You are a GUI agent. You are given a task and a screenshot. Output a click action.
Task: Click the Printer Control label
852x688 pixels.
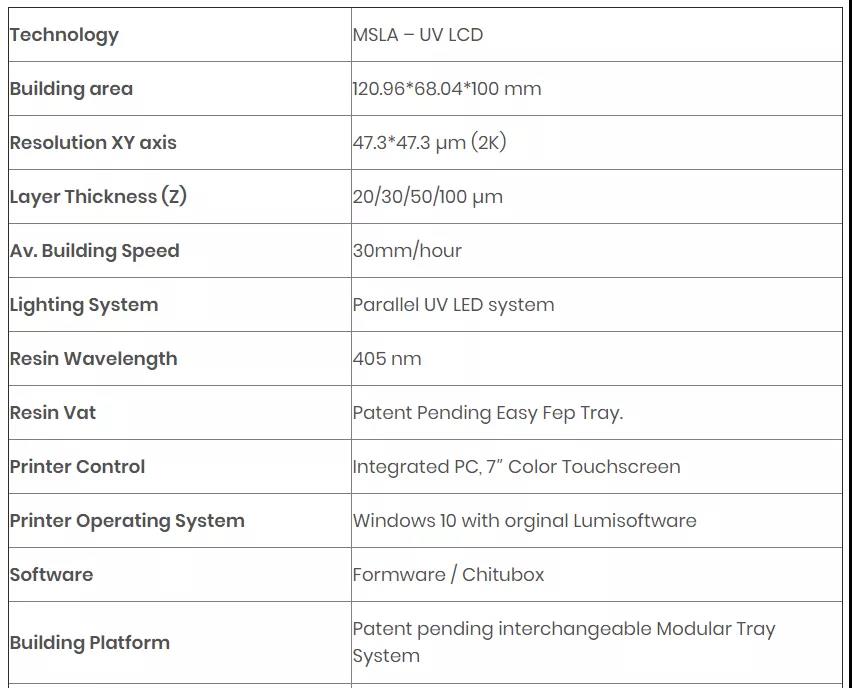tap(77, 467)
